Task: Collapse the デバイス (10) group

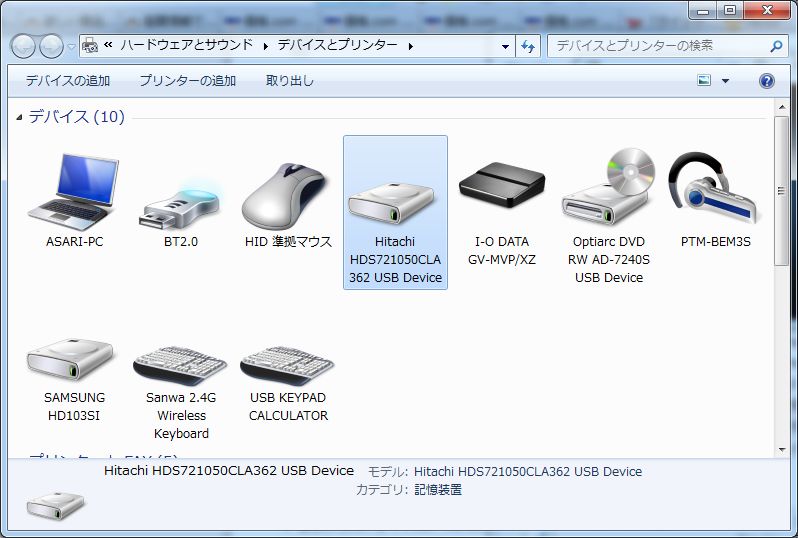Action: point(19,118)
